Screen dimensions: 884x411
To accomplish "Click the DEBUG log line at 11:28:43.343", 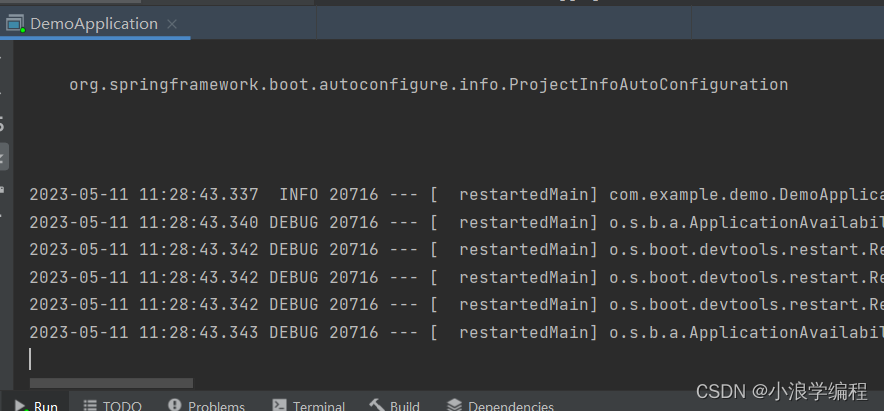I will pyautogui.click(x=457, y=332).
